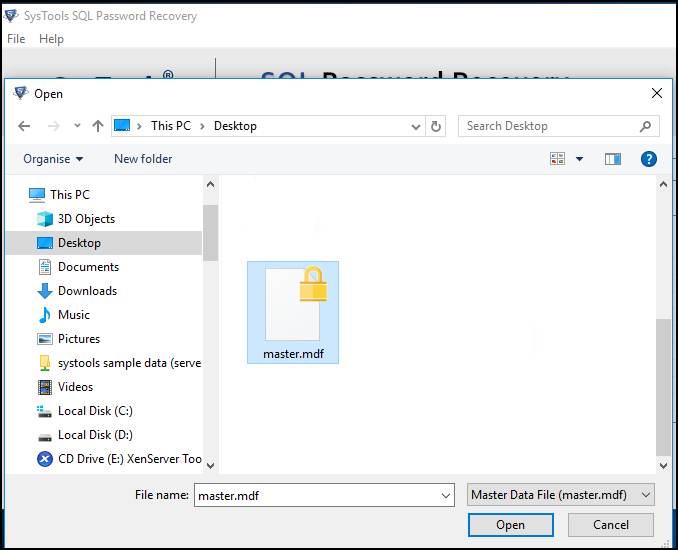Click the Videos film strip icon
The image size is (678, 550).
click(45, 387)
